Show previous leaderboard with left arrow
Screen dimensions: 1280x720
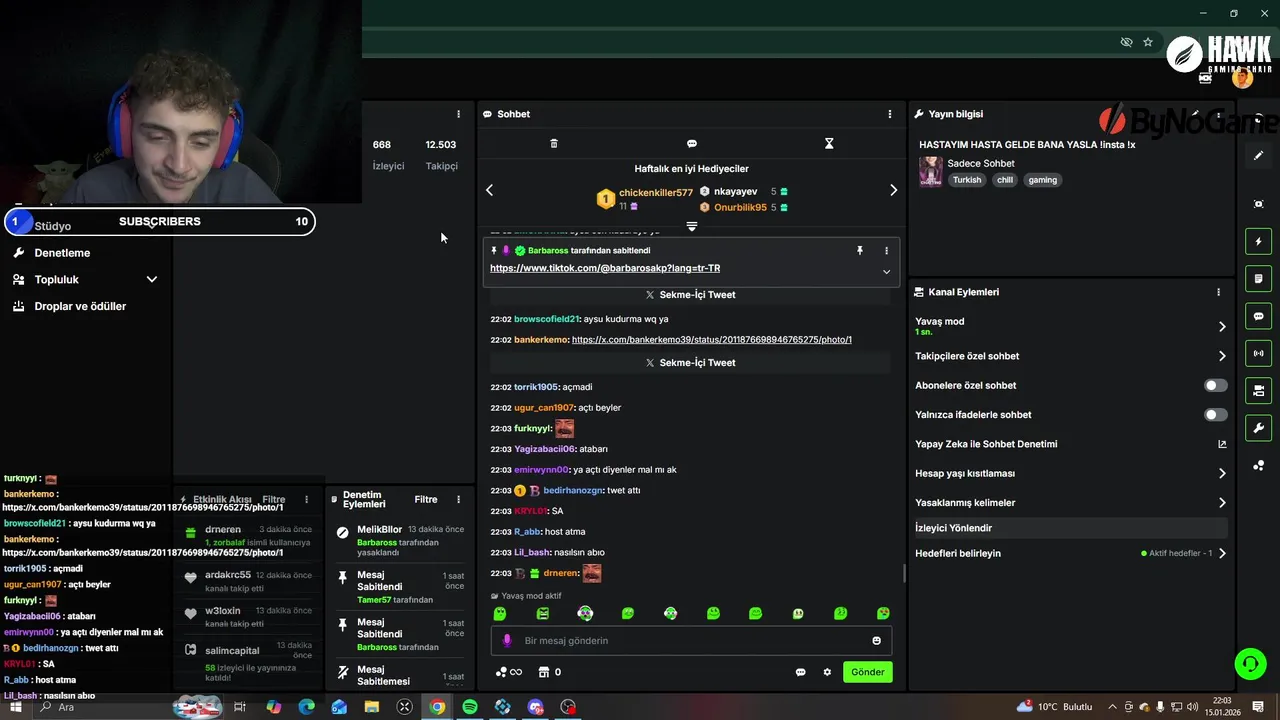(x=489, y=190)
